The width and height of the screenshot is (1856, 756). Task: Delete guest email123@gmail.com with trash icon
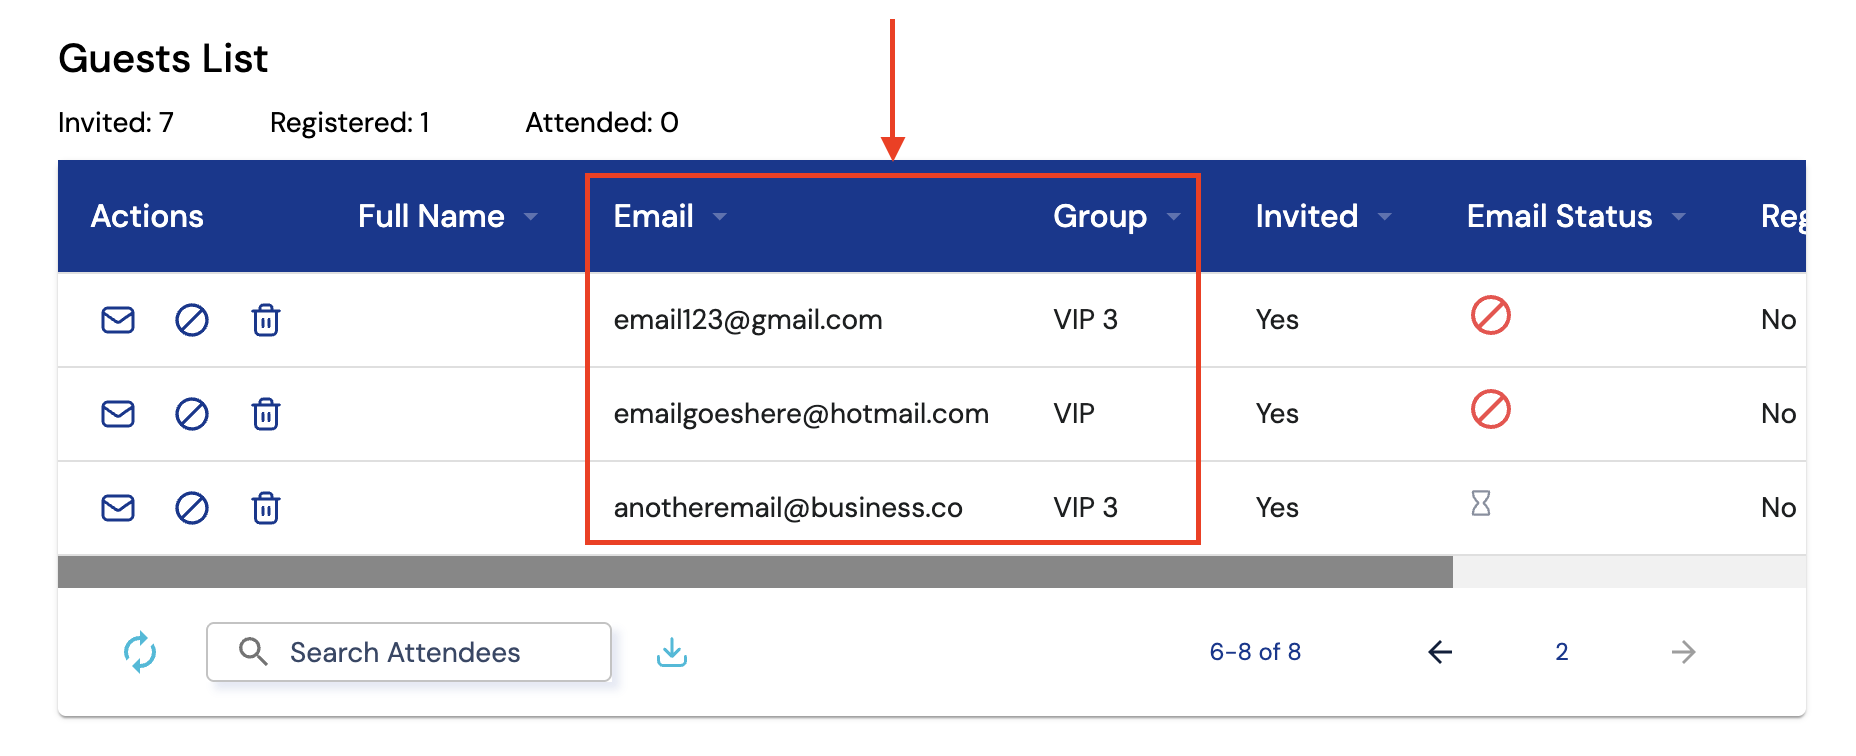click(266, 320)
